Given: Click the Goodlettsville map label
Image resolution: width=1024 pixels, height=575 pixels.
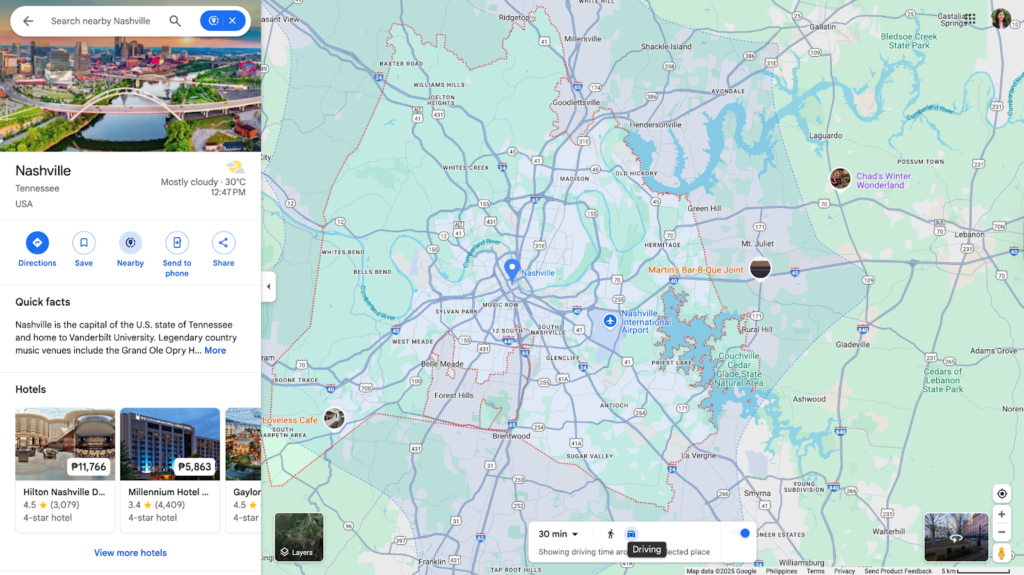Looking at the screenshot, I should (x=576, y=103).
